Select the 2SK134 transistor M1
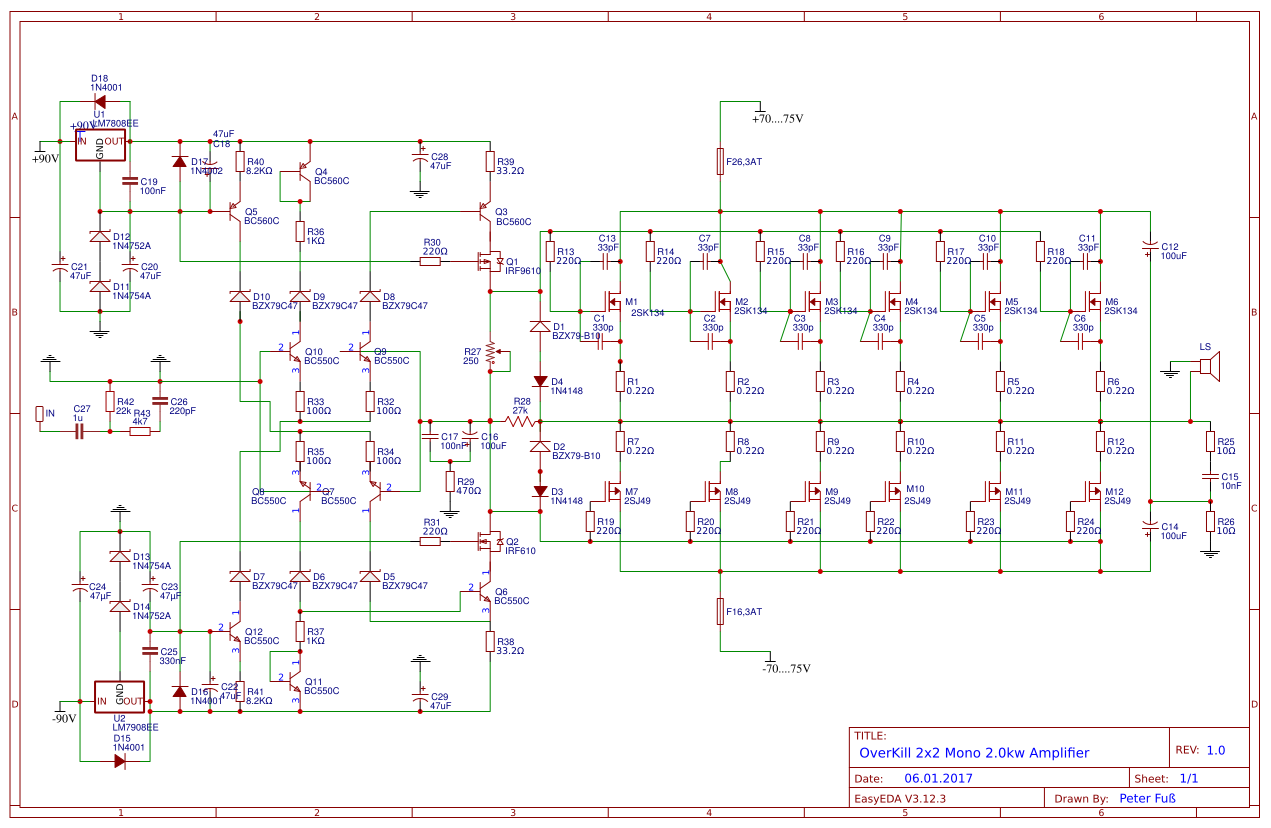 click(614, 300)
